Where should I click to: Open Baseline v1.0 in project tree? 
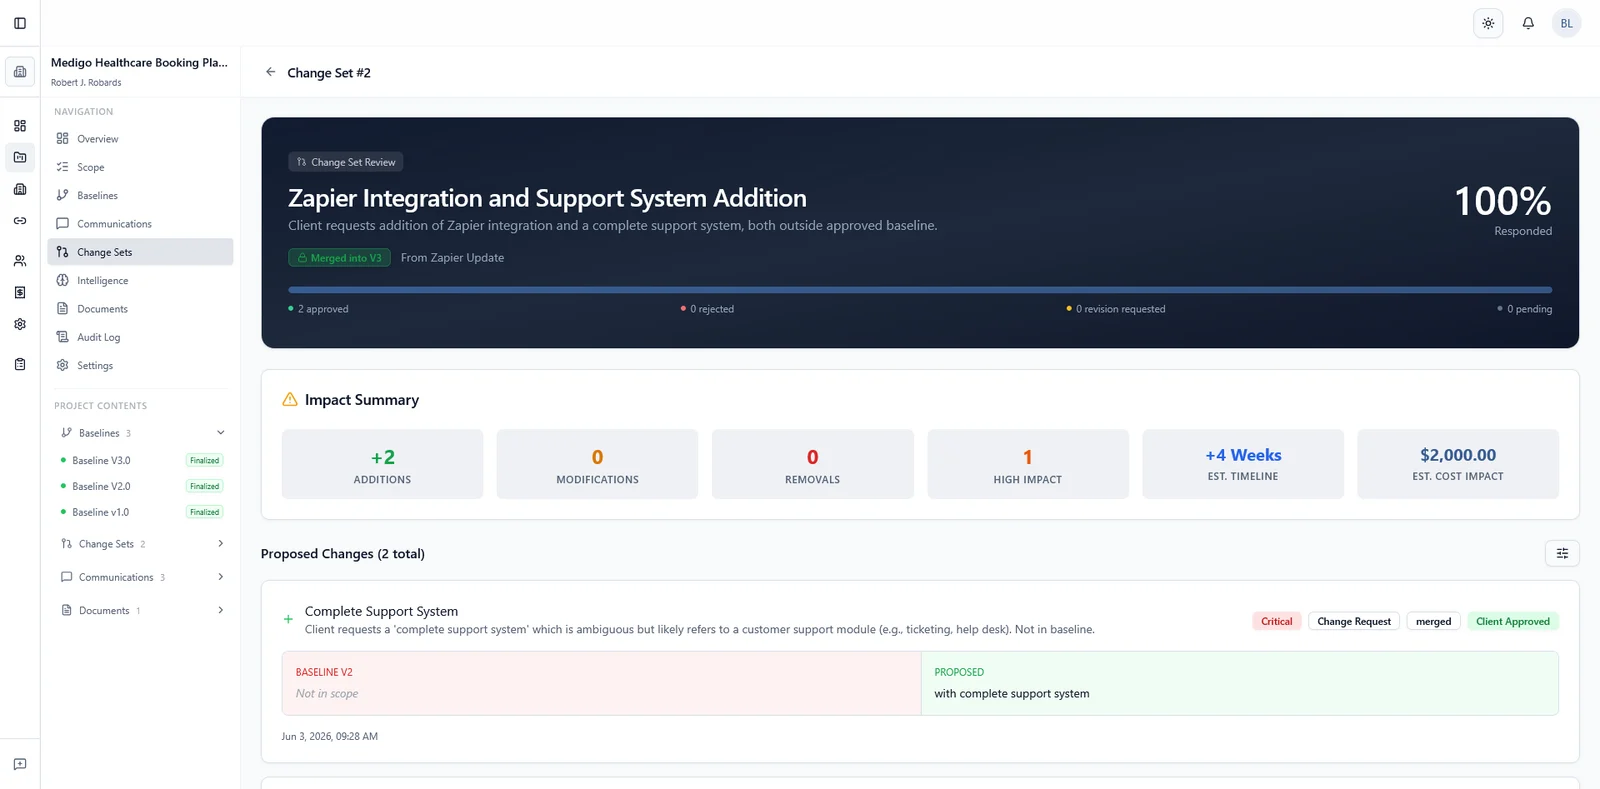100,512
